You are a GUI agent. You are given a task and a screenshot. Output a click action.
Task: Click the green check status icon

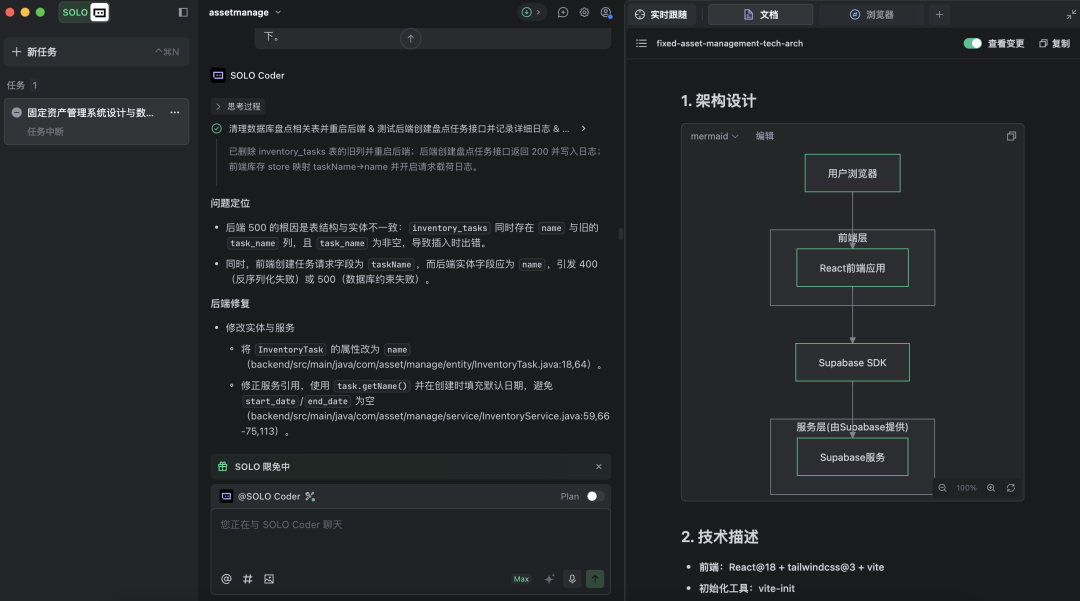tap(216, 129)
